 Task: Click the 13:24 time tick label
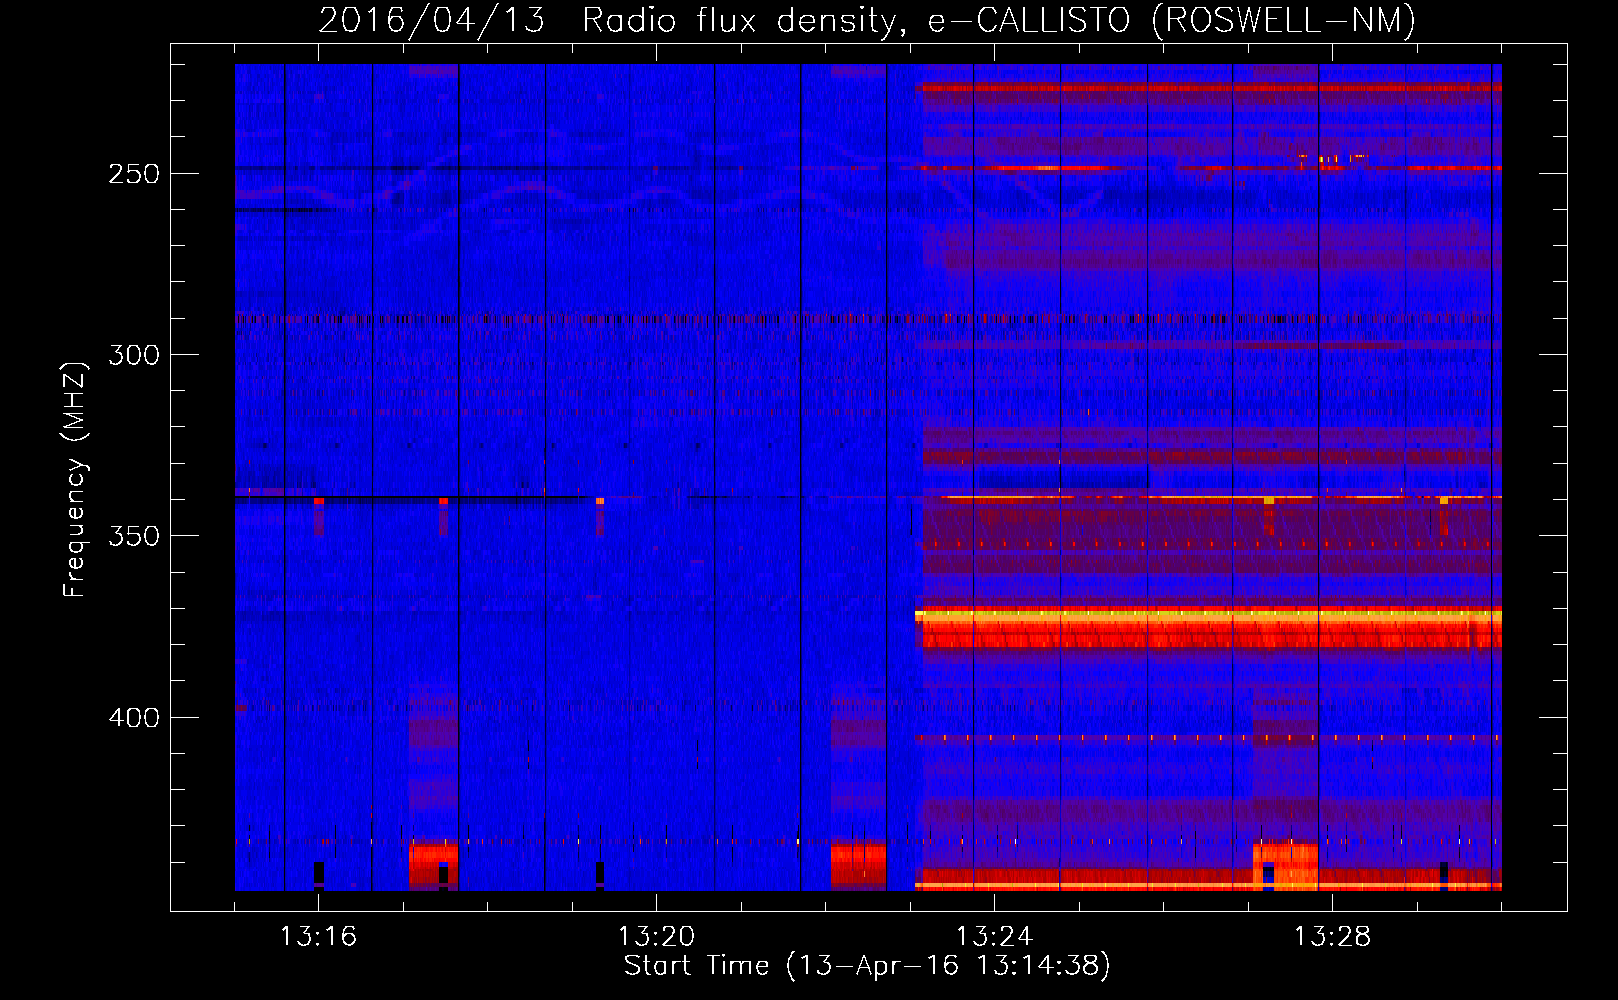click(994, 936)
